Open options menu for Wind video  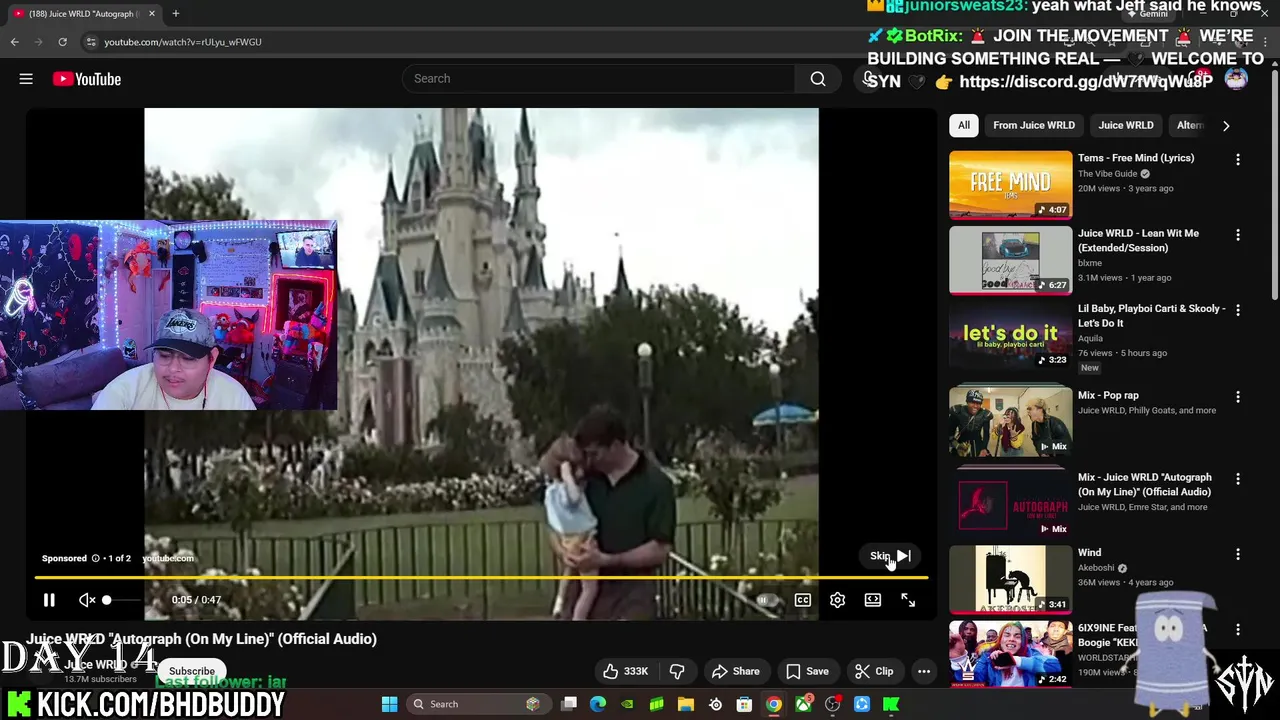click(x=1238, y=554)
